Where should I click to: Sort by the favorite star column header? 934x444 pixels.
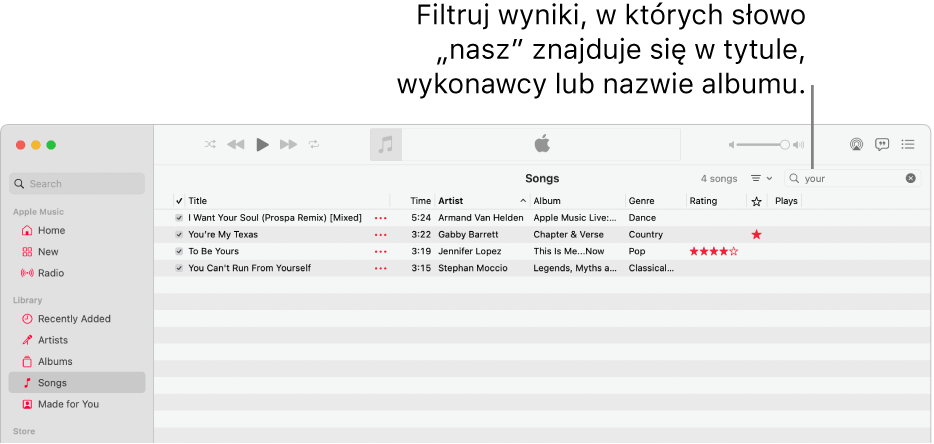[756, 201]
